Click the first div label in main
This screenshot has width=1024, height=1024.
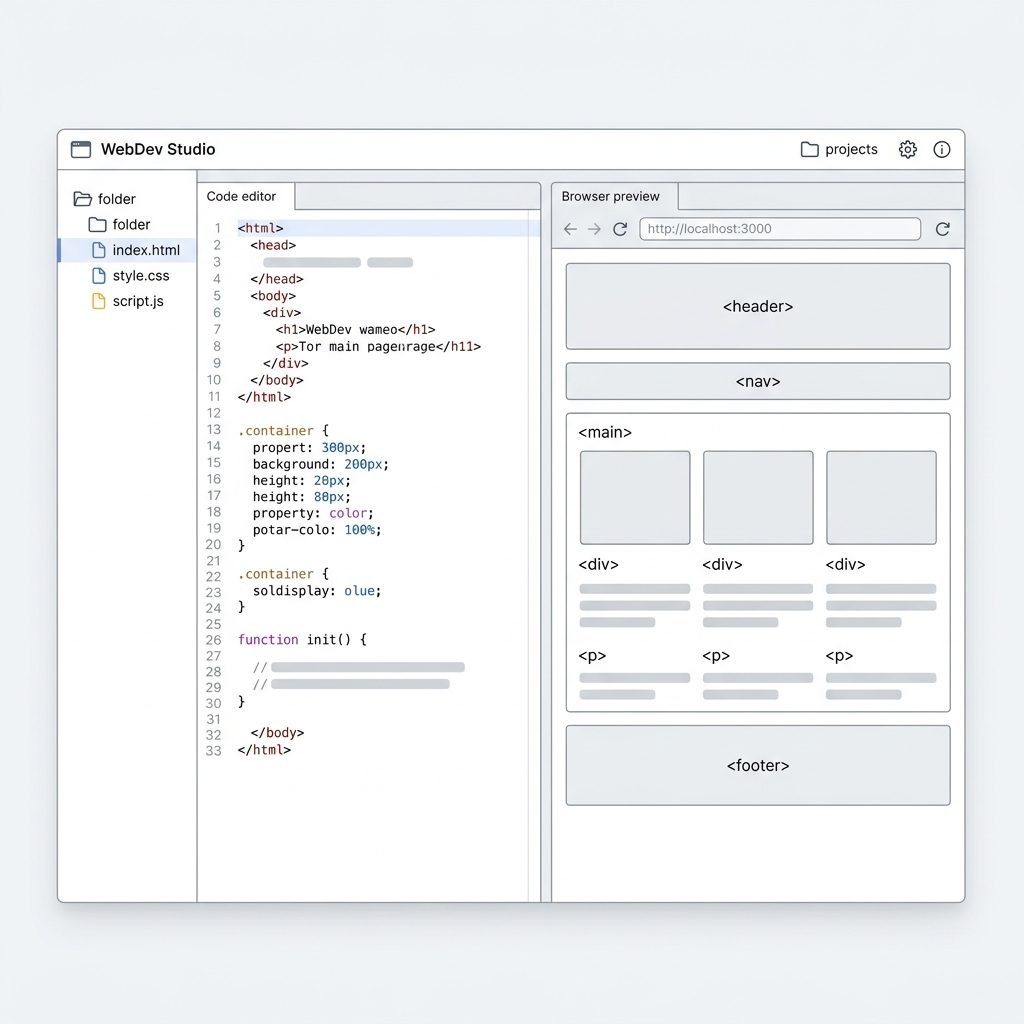pos(598,564)
